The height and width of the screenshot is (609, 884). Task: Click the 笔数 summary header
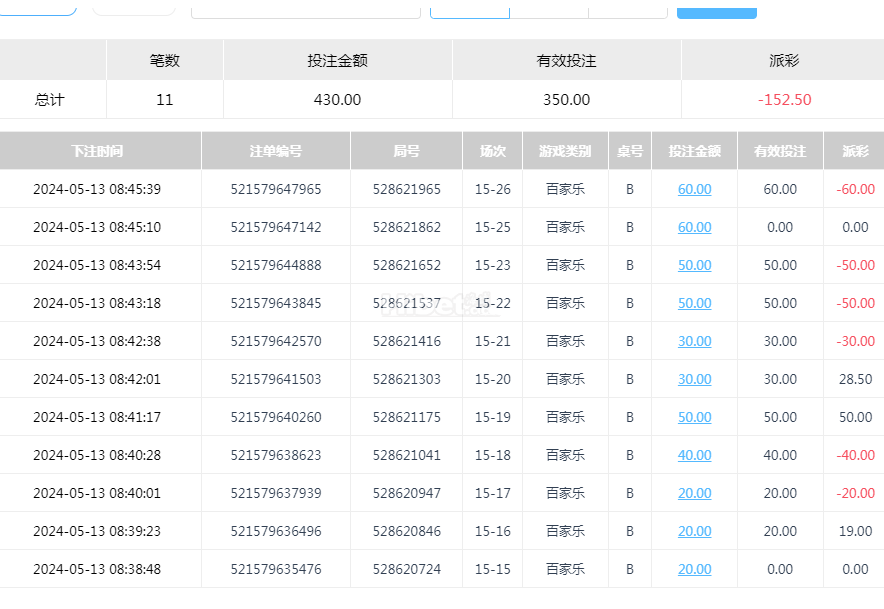click(165, 60)
